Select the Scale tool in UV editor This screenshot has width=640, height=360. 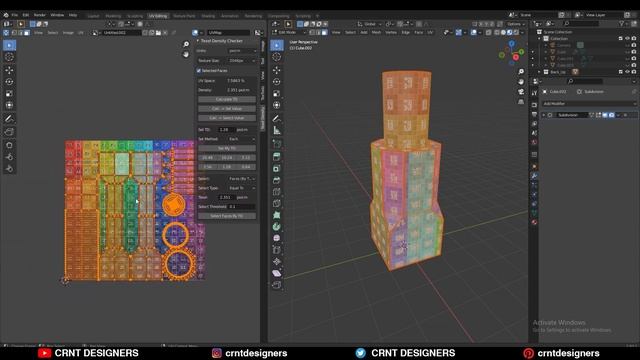pos(9,93)
